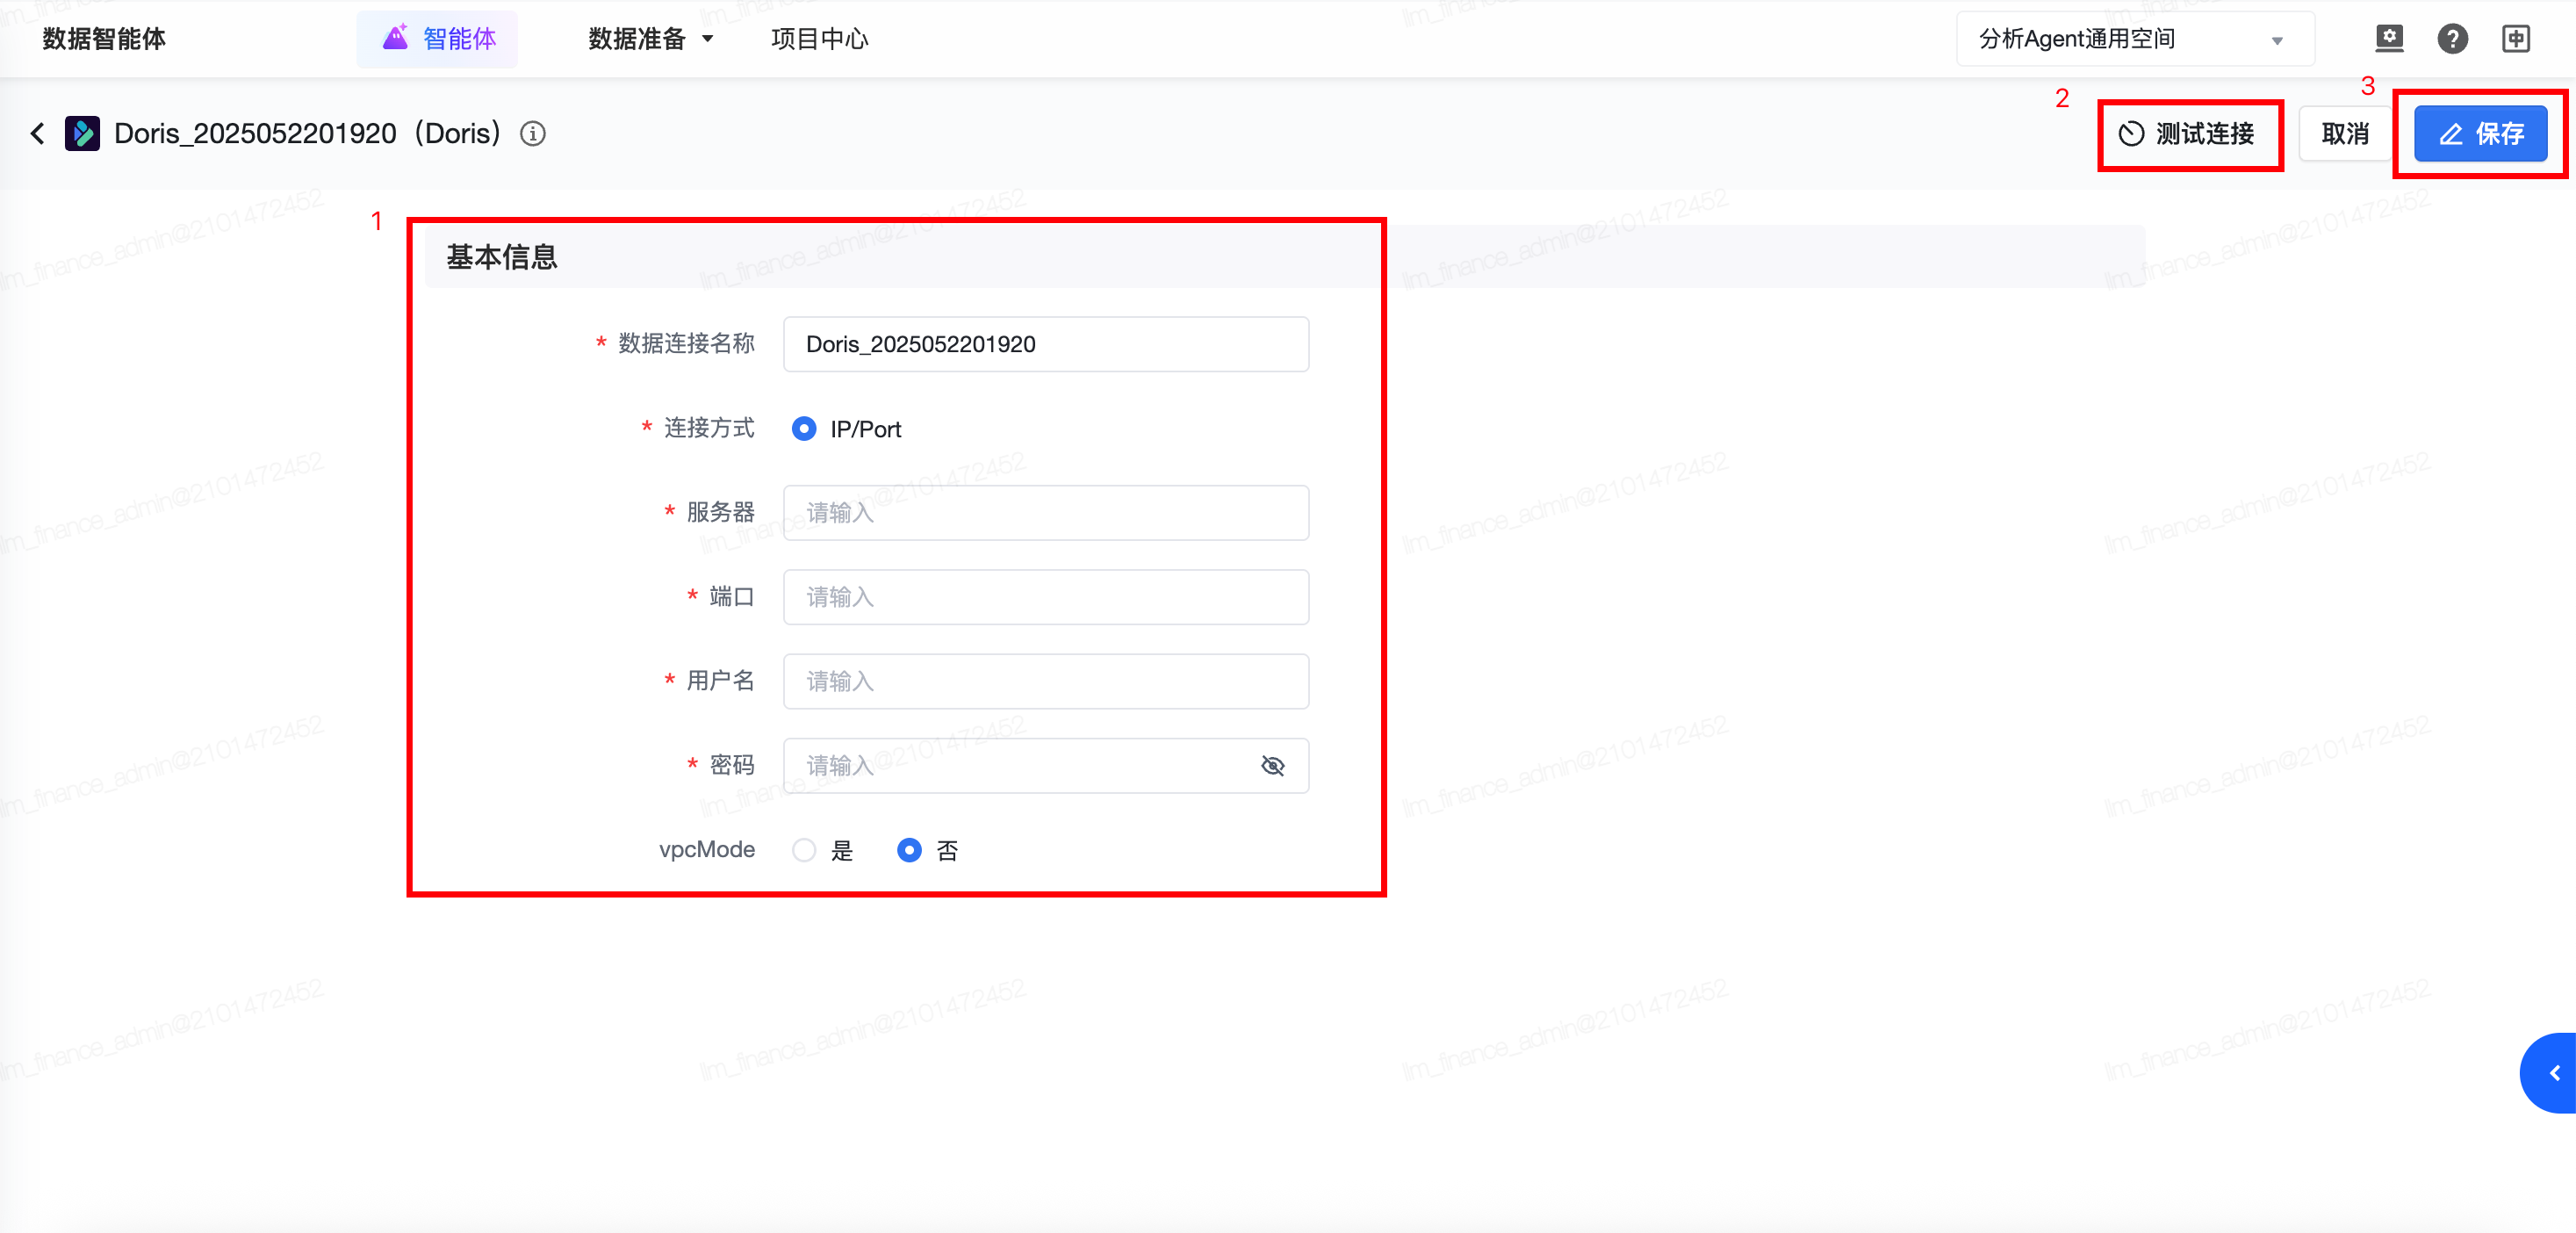Click the user monitor icon in header

(2389, 38)
